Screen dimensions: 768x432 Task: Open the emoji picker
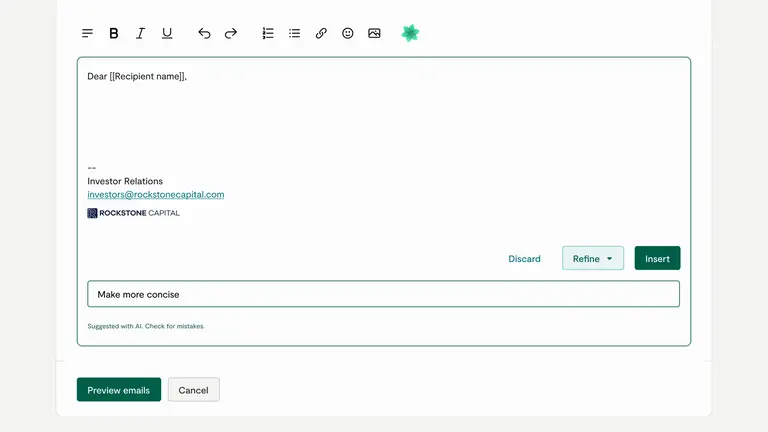(348, 33)
